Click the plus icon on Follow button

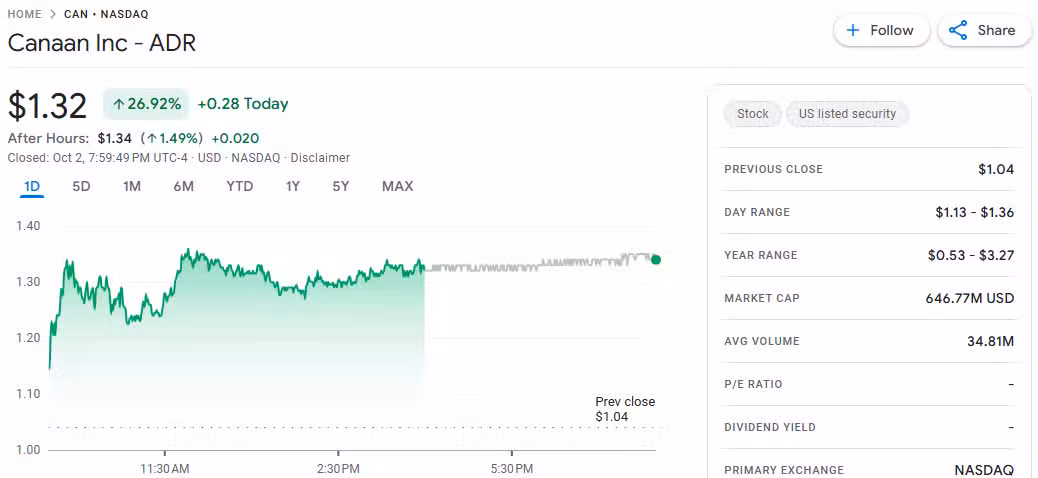tap(853, 30)
